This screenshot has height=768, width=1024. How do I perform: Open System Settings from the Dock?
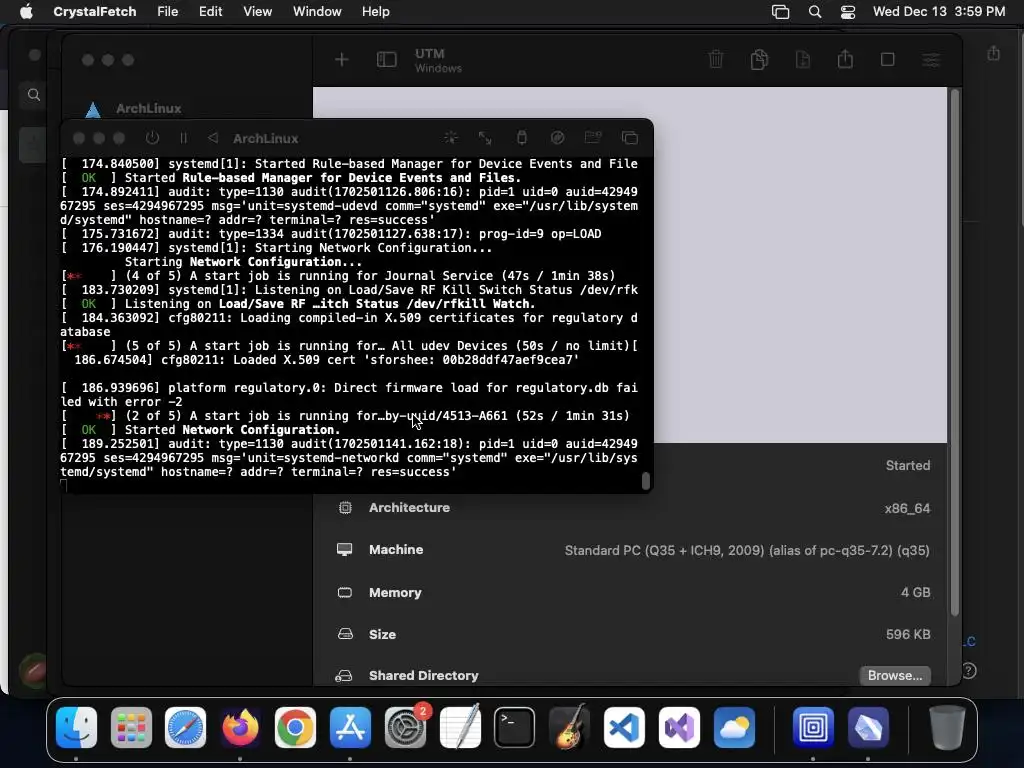(x=405, y=727)
